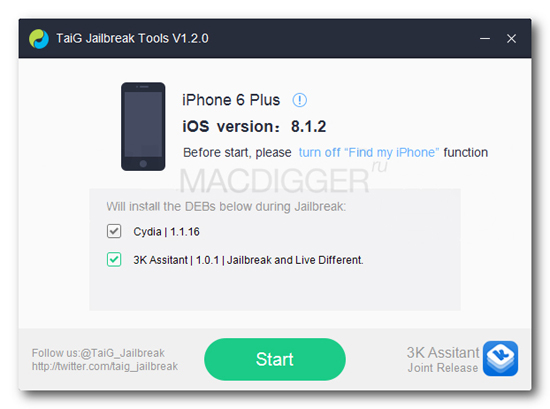Click the TaiG green-blue logo icon
The image size is (550, 409).
pyautogui.click(x=39, y=39)
